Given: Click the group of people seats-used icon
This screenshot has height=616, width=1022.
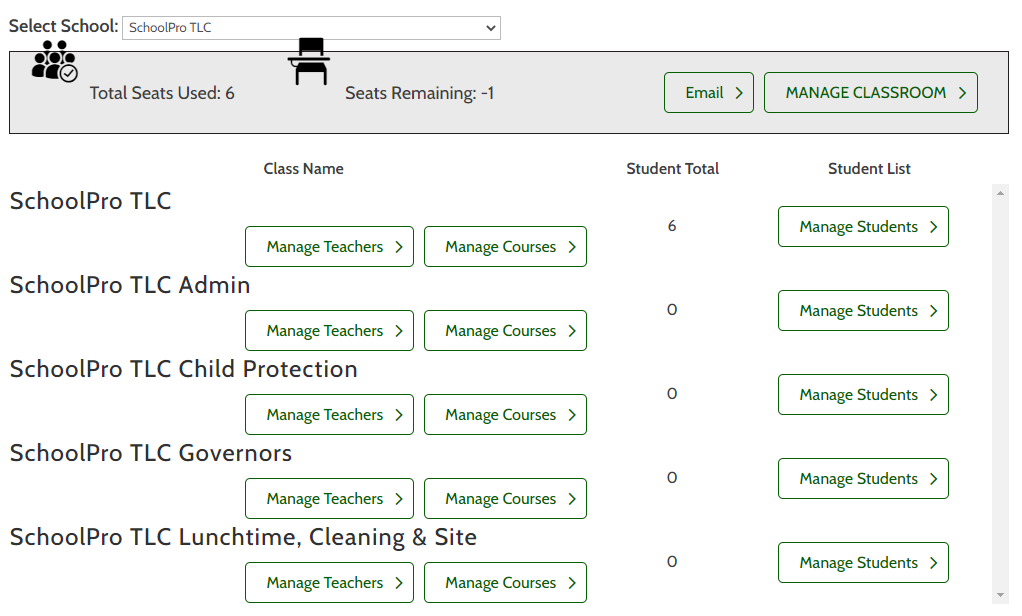Looking at the screenshot, I should pos(53,61).
